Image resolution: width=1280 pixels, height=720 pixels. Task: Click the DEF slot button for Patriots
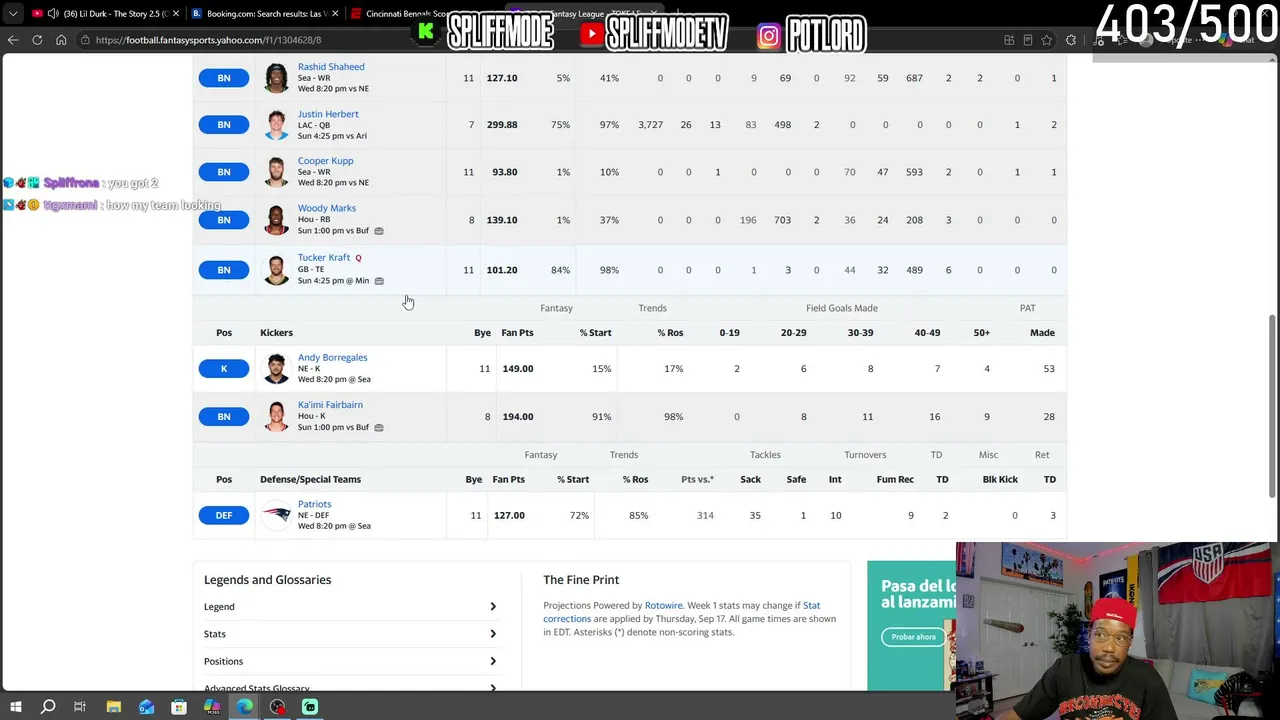[x=224, y=516]
